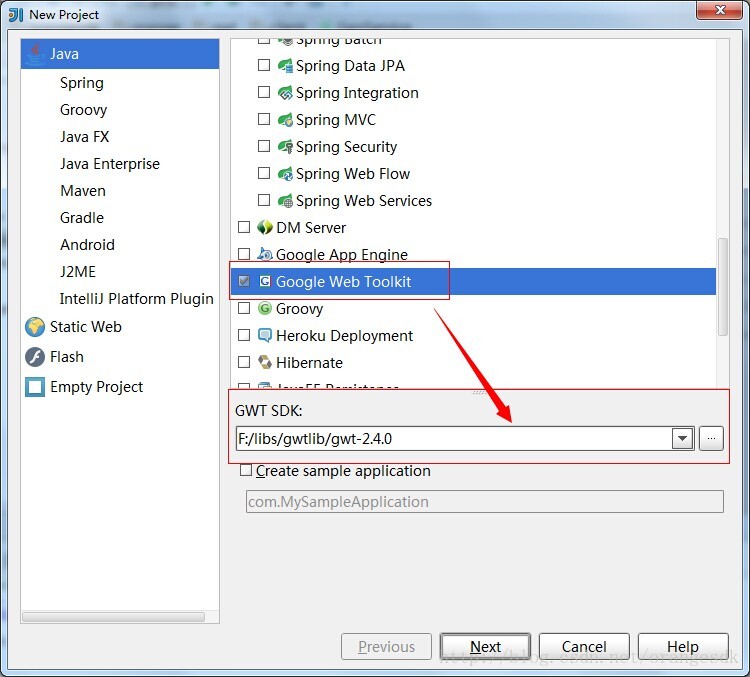The height and width of the screenshot is (677, 750).
Task: Click the Empty Project icon
Action: 35,387
